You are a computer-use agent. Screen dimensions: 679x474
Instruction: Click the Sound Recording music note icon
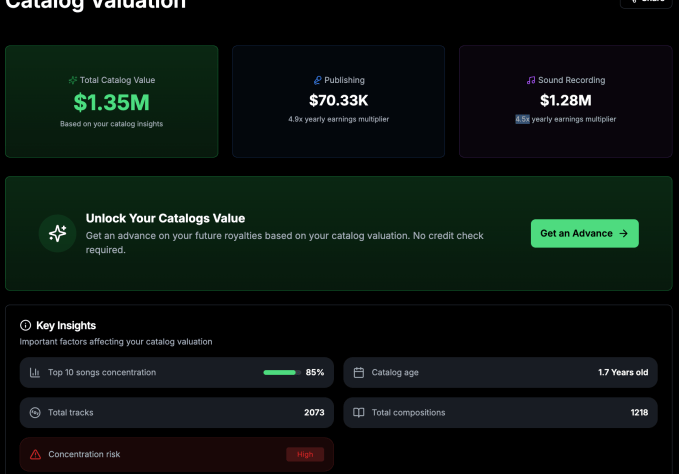[x=531, y=80]
